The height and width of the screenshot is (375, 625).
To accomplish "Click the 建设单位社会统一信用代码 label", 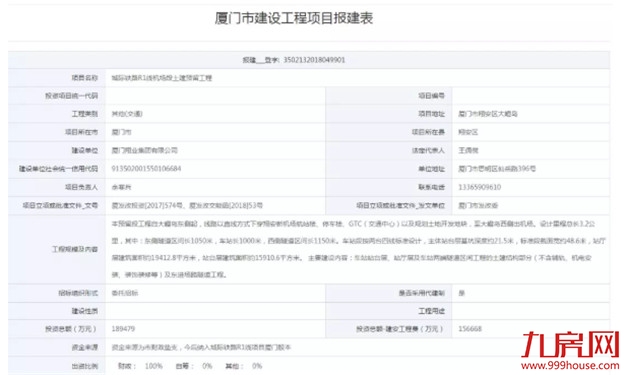I will click(x=58, y=169).
